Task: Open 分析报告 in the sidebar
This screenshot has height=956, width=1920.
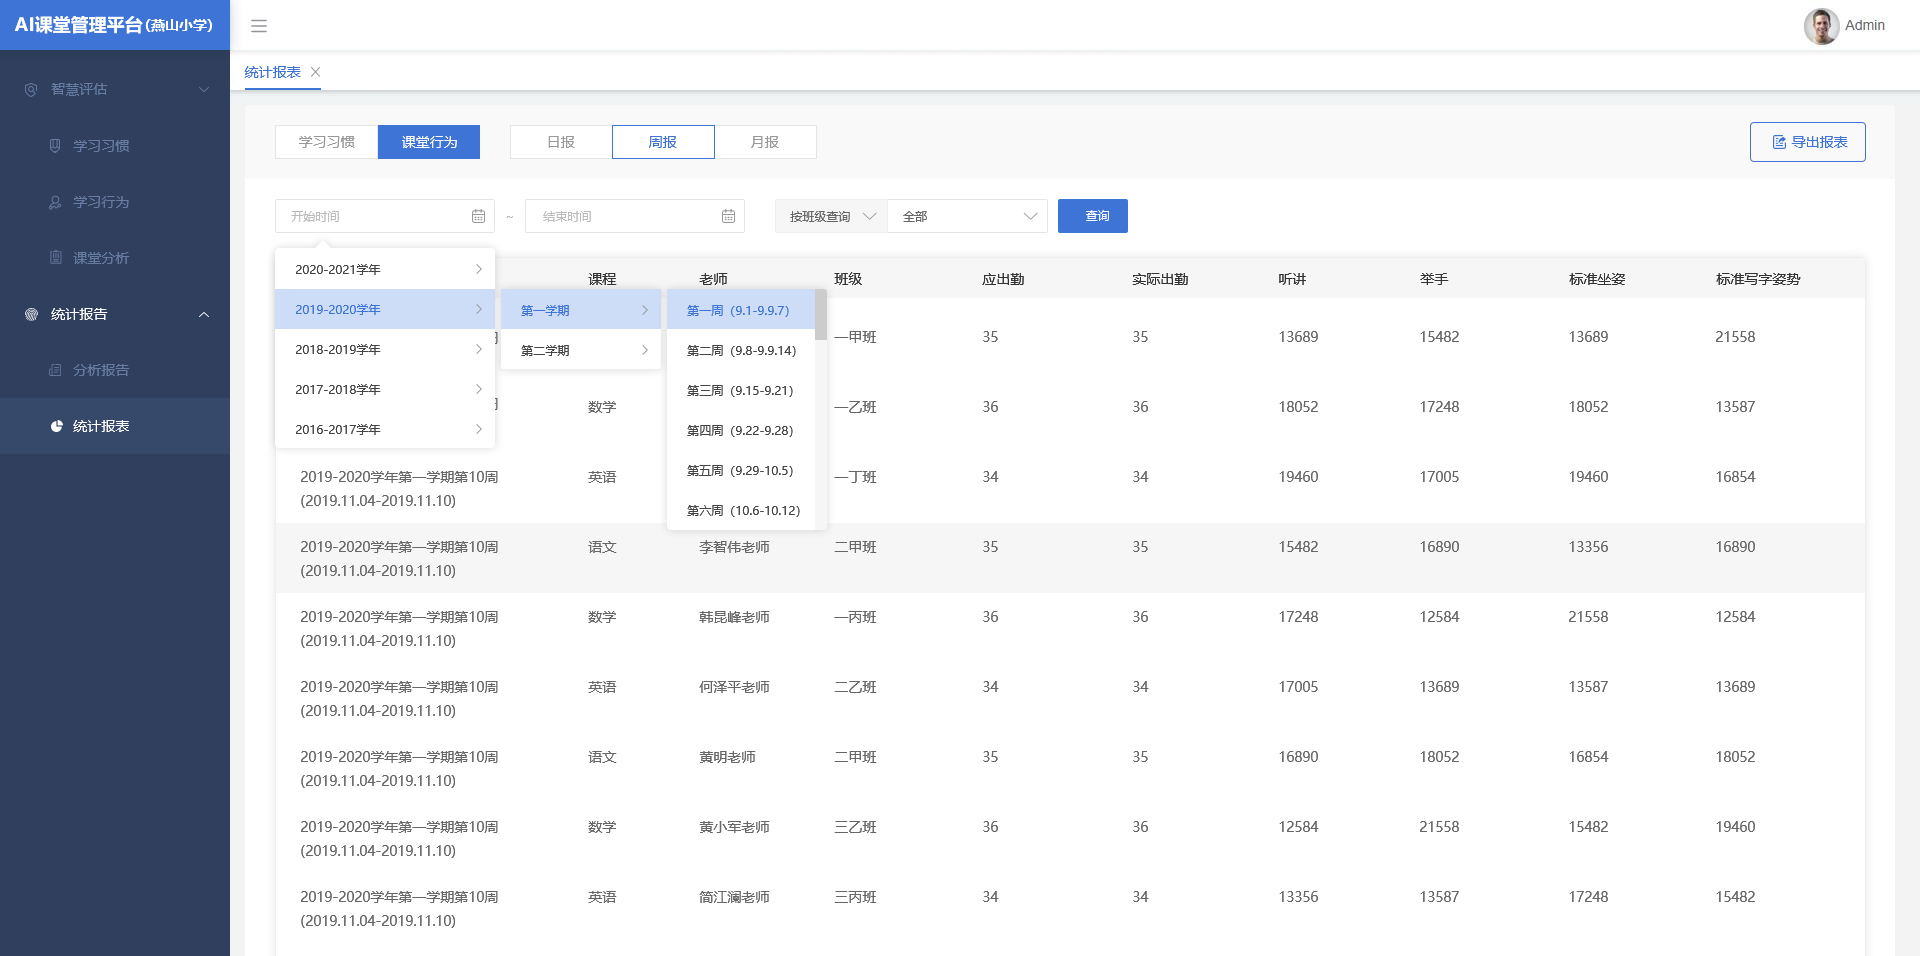Action: pos(101,370)
